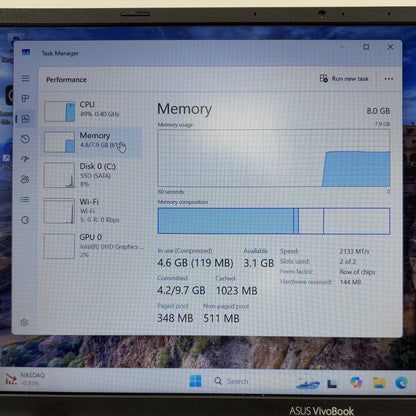Click the Run new task button
Screen dimensions: 416x416
pyautogui.click(x=344, y=79)
